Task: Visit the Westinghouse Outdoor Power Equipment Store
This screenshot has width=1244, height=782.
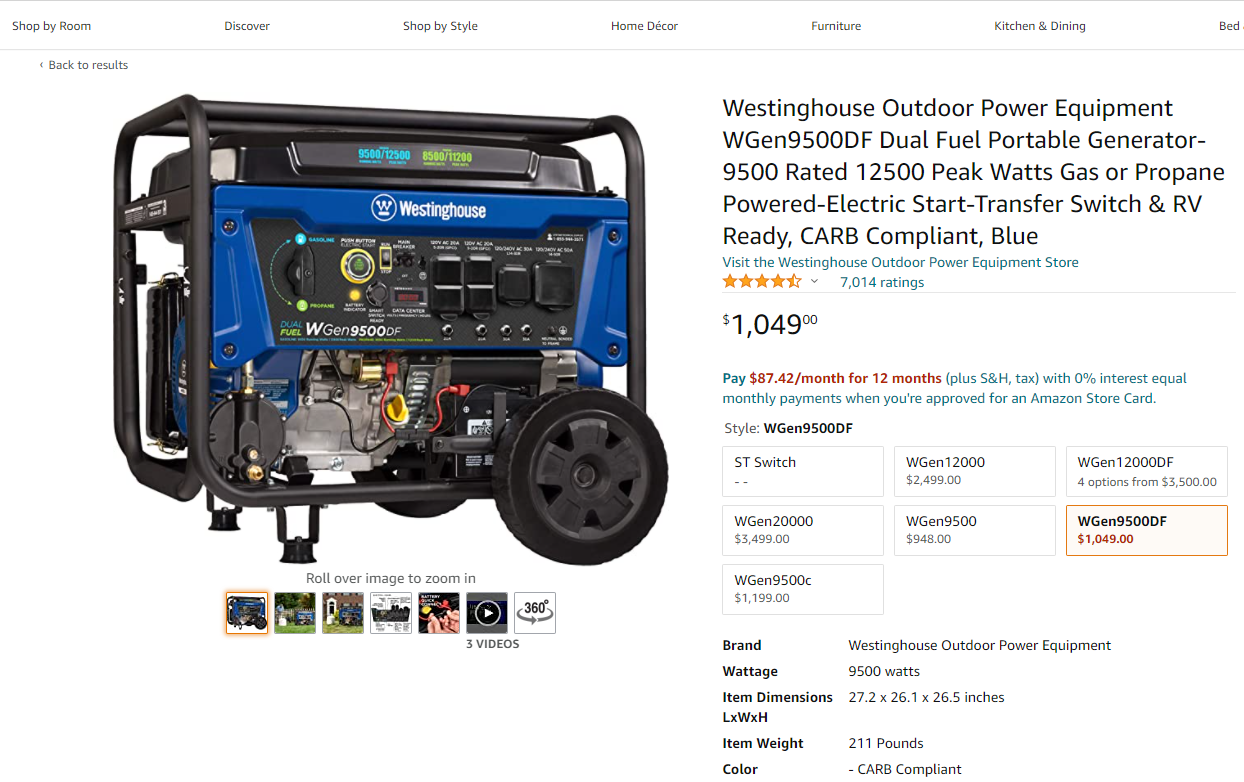Action: pyautogui.click(x=901, y=262)
